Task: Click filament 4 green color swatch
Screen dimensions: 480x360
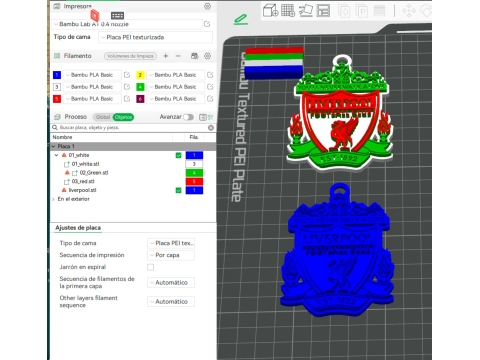Action: (x=140, y=87)
